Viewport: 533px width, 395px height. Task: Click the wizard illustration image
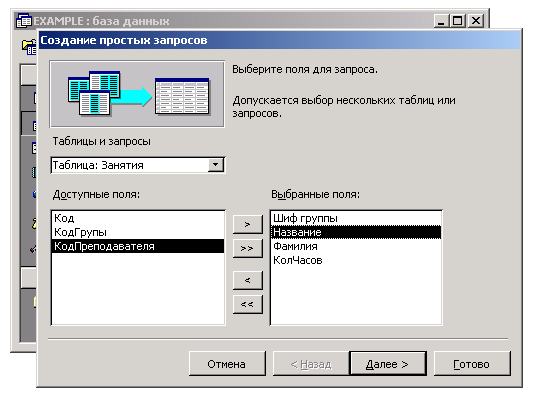[137, 94]
